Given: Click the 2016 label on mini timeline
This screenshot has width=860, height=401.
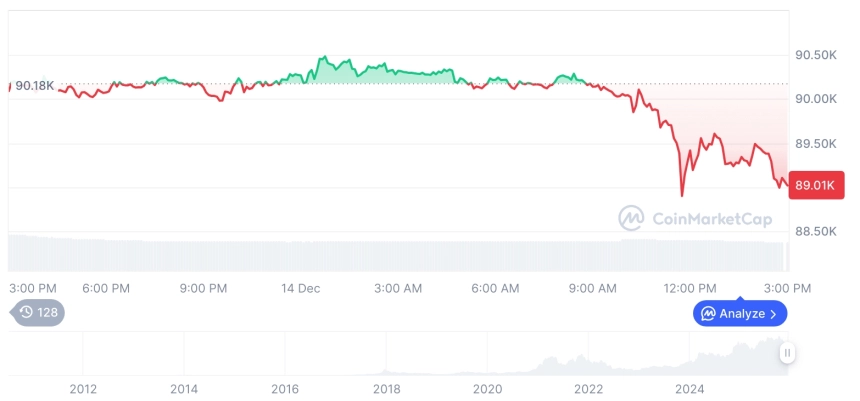Looking at the screenshot, I should pyautogui.click(x=285, y=388).
